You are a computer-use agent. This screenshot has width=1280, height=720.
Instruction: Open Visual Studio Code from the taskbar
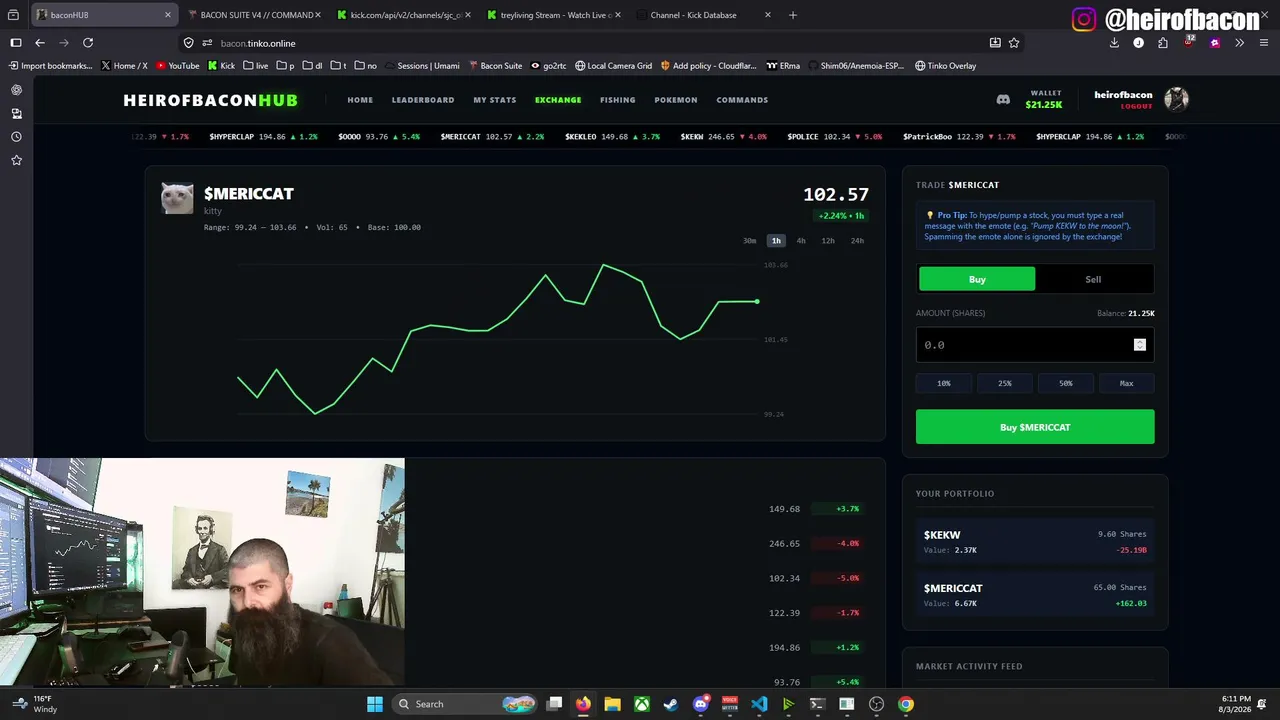(759, 704)
